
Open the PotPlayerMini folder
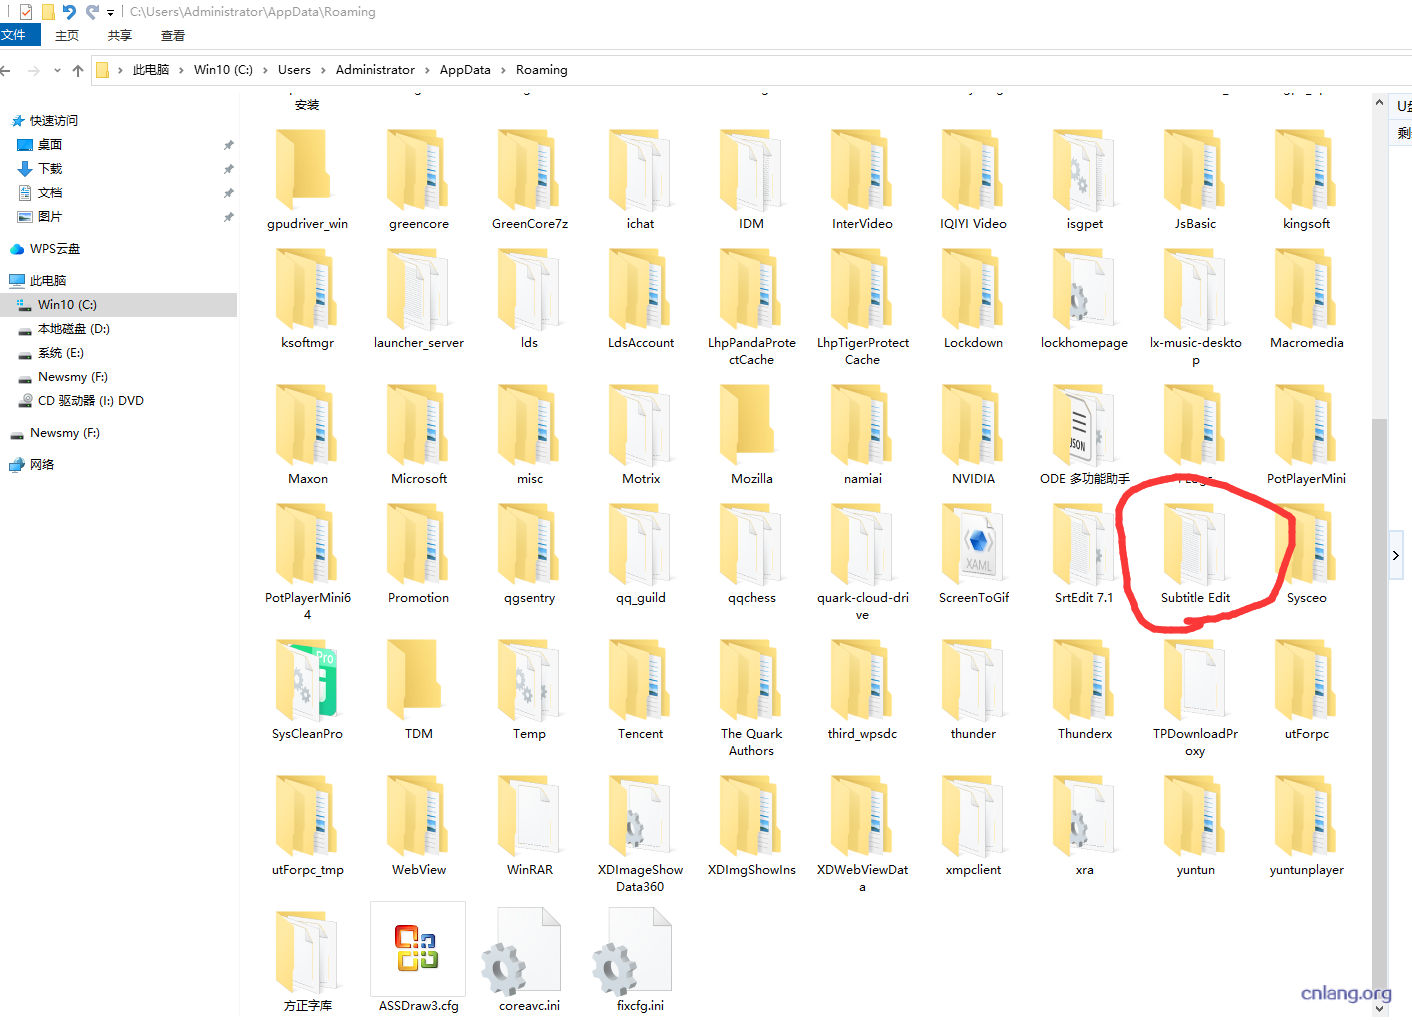pyautogui.click(x=1306, y=435)
